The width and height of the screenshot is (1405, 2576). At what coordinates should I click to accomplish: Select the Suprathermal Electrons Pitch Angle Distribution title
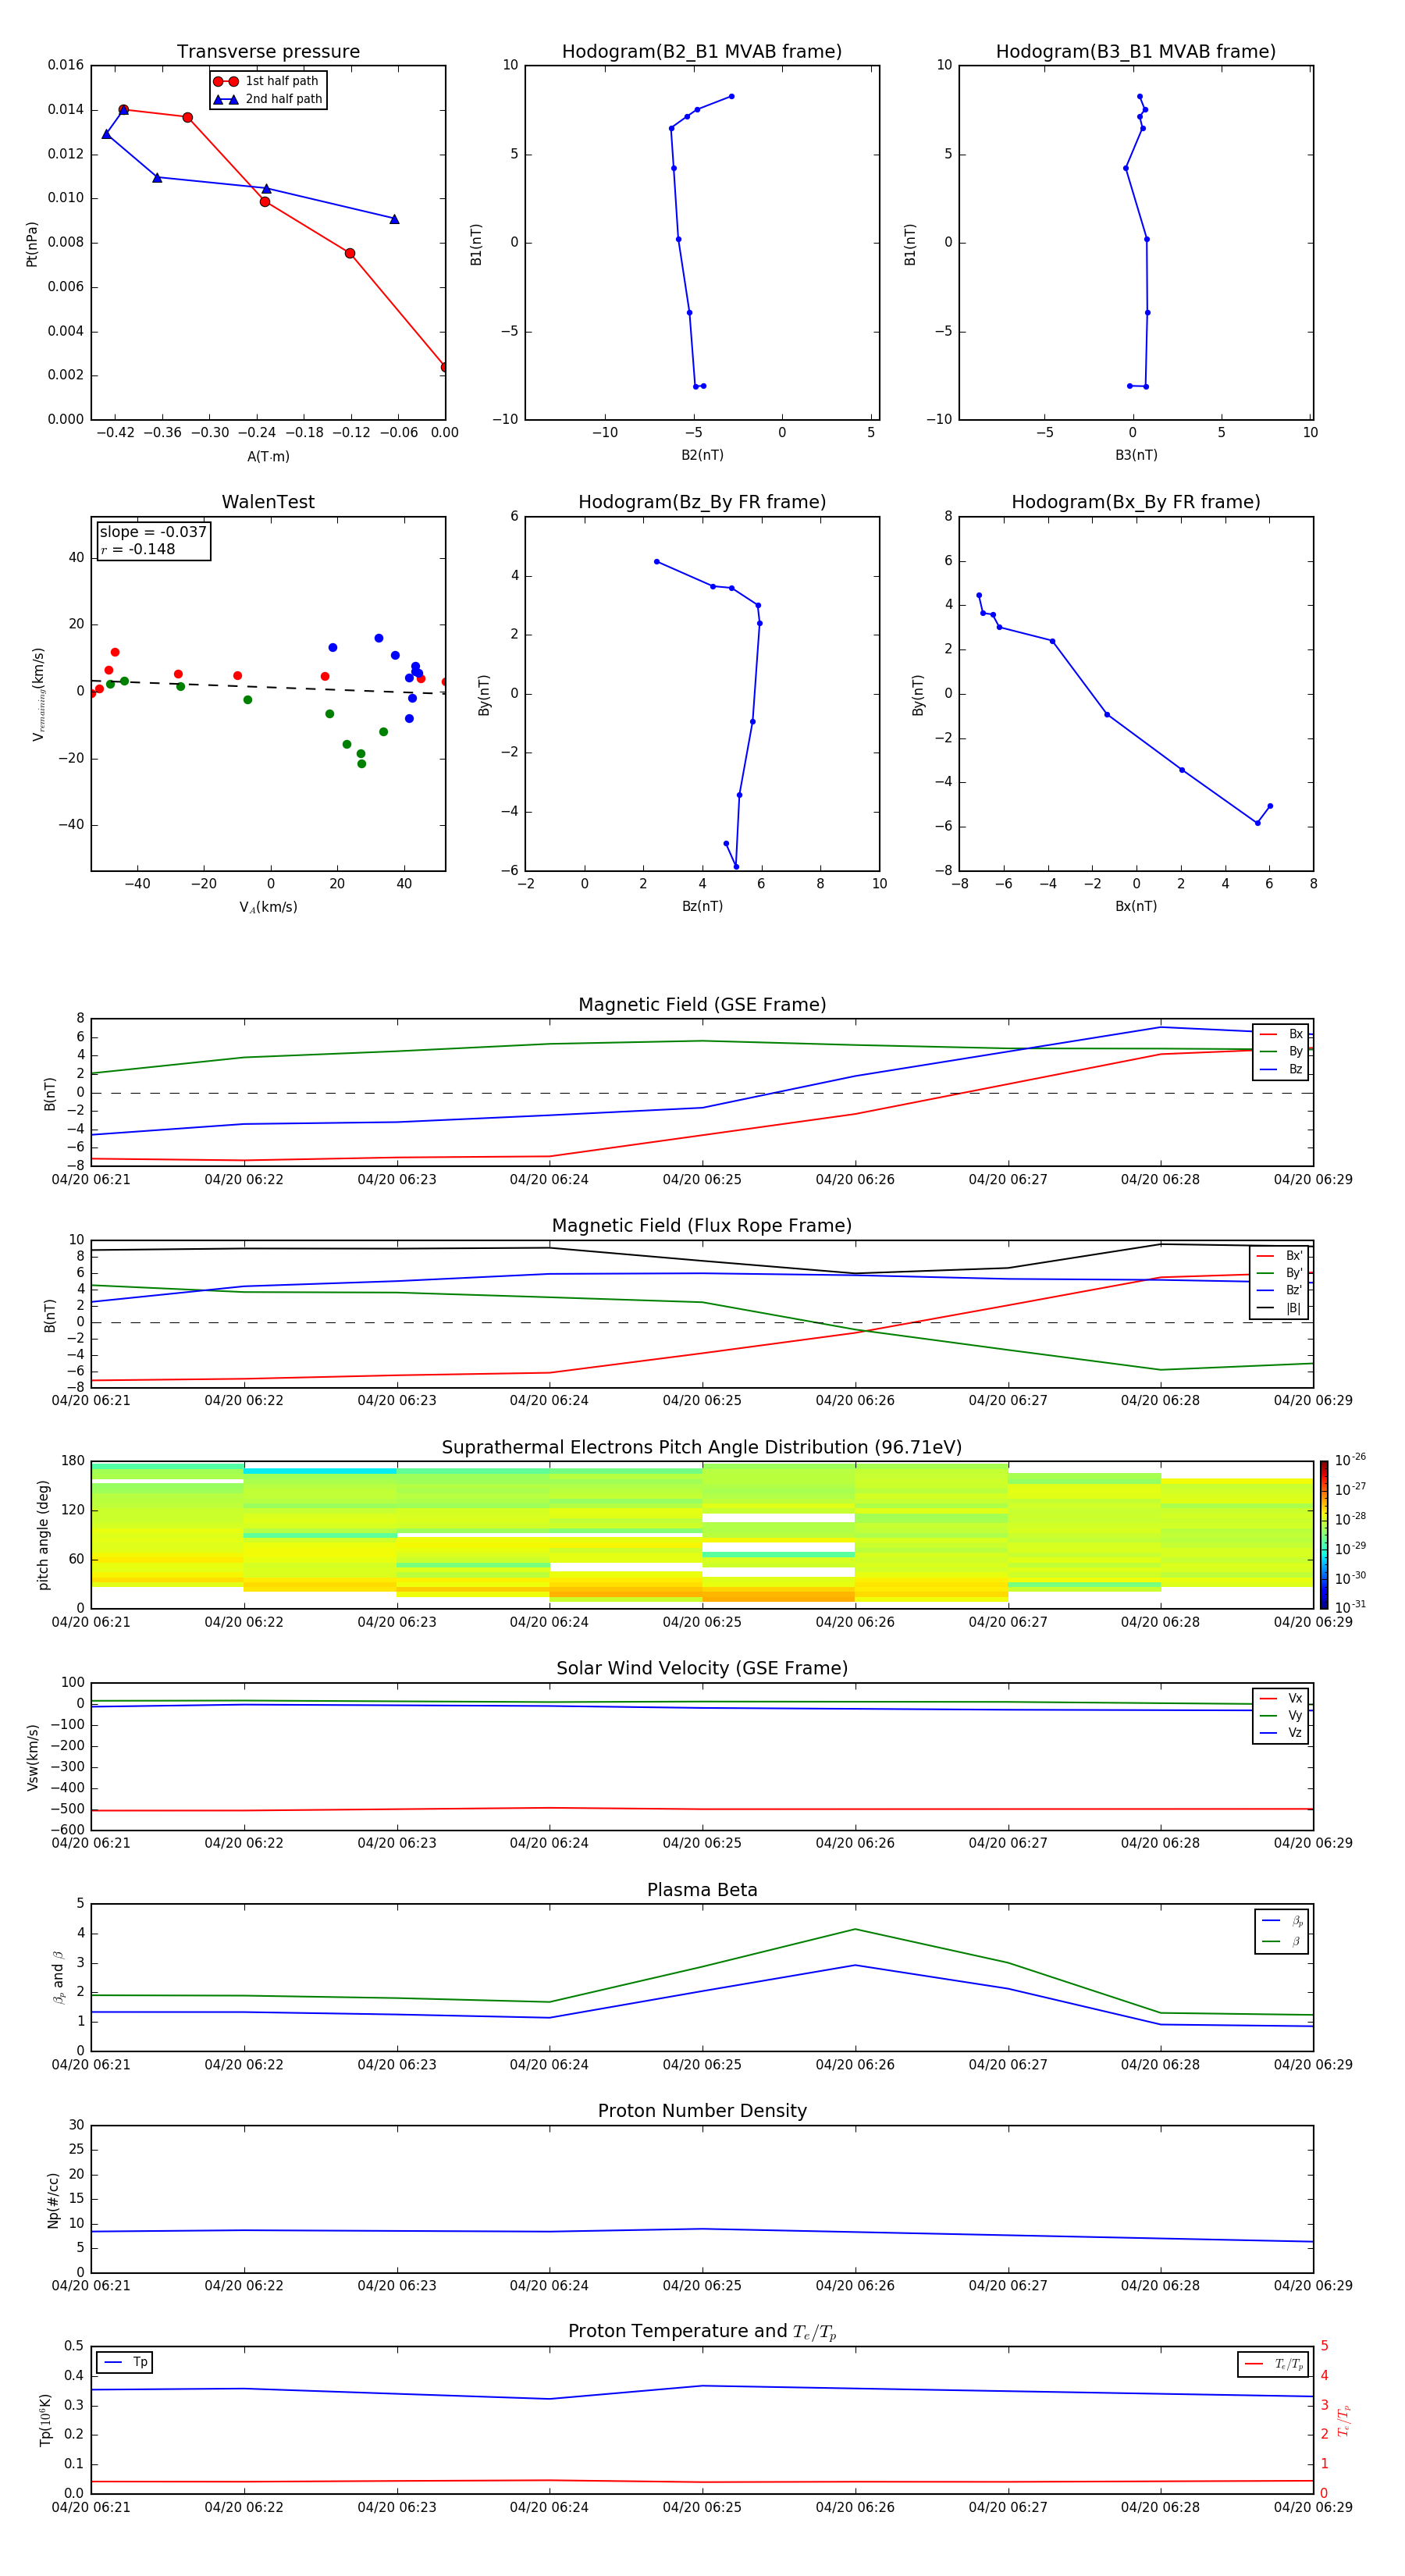pyautogui.click(x=702, y=1448)
